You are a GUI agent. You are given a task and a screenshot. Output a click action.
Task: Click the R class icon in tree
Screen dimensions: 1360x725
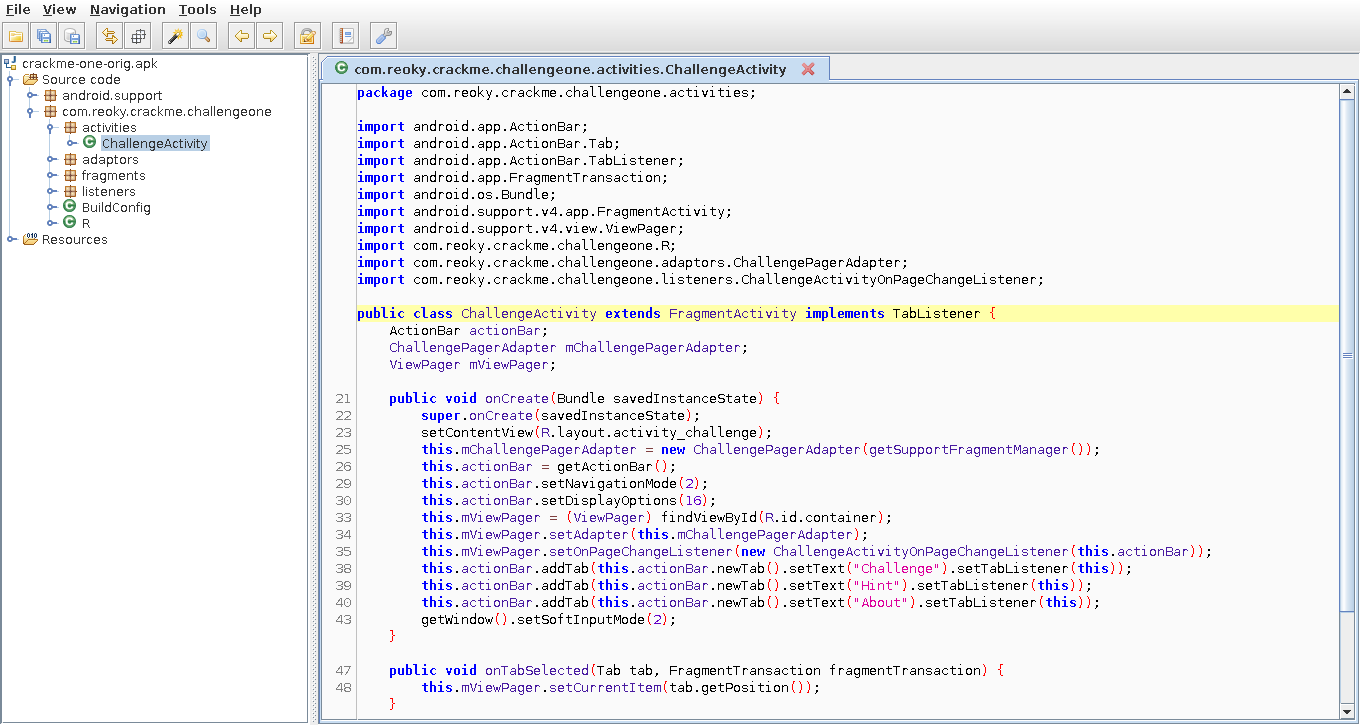pyautogui.click(x=70, y=223)
